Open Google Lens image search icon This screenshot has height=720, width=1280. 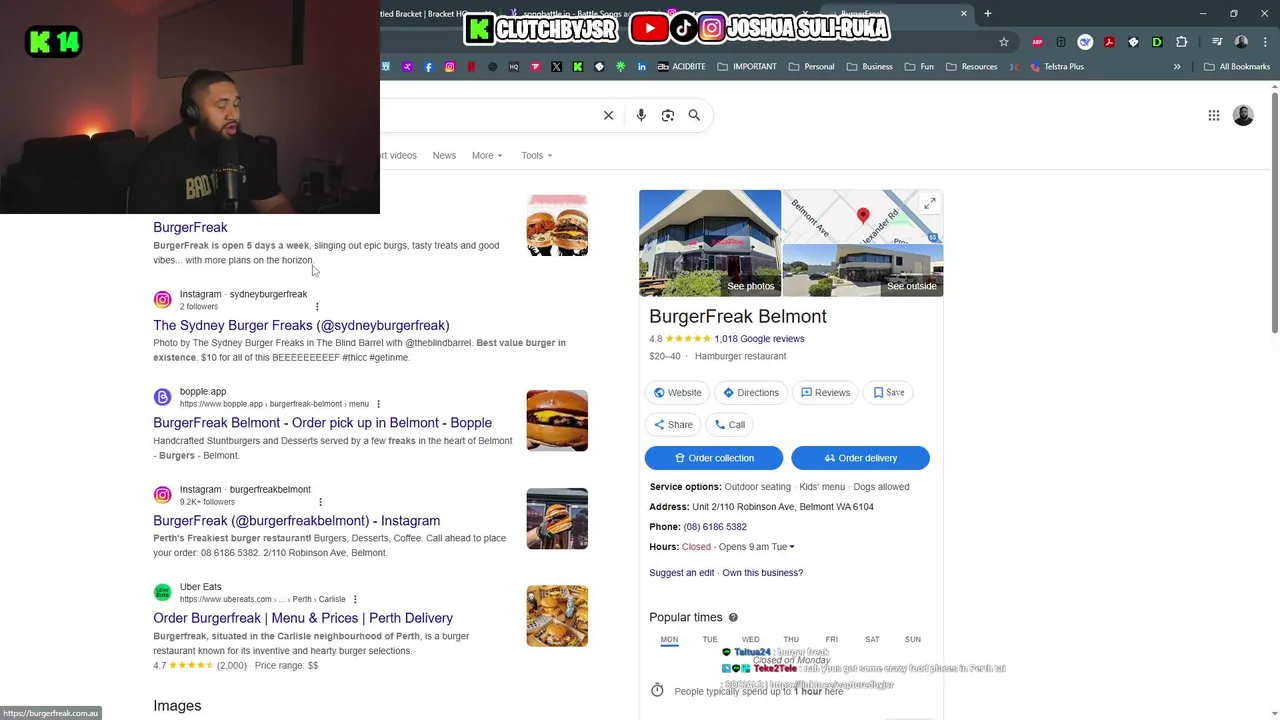click(x=668, y=115)
